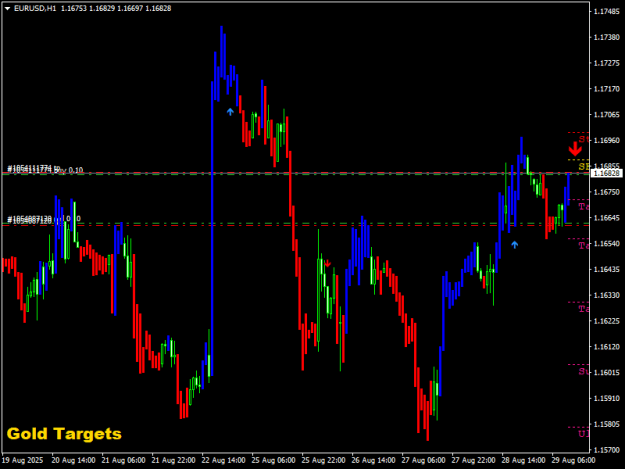The height and width of the screenshot is (469, 625).
Task: Click the 22 Aug 14:00 time label
Action: (x=224, y=460)
